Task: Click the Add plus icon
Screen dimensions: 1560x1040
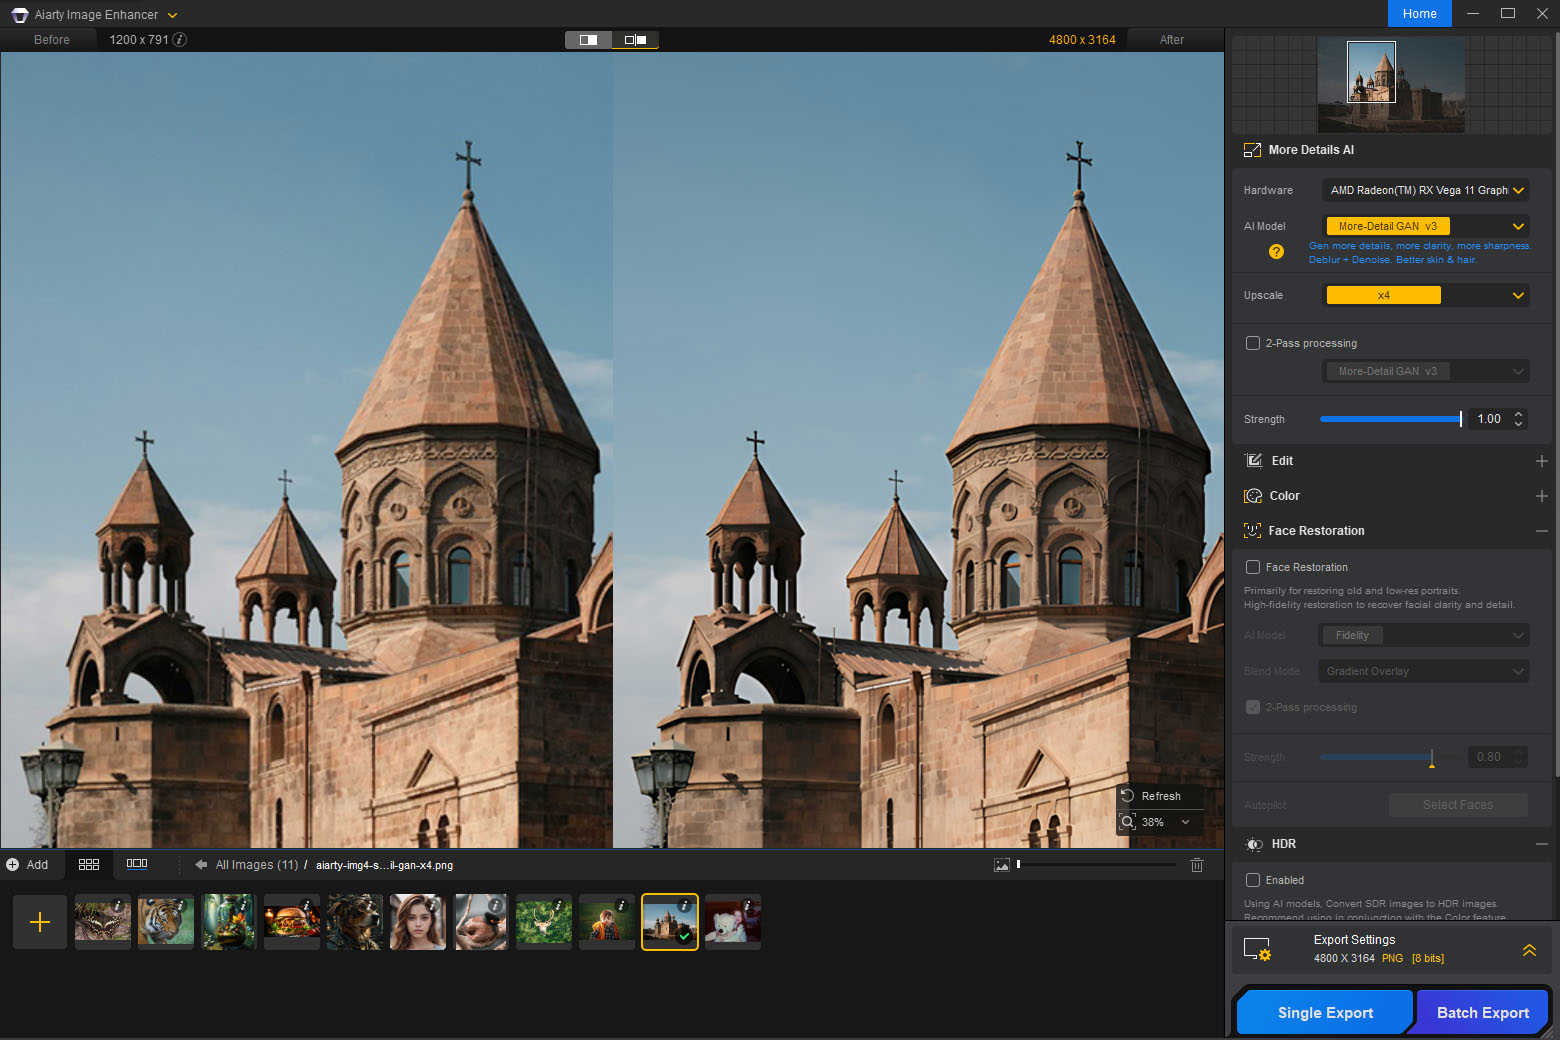Action: coord(13,865)
